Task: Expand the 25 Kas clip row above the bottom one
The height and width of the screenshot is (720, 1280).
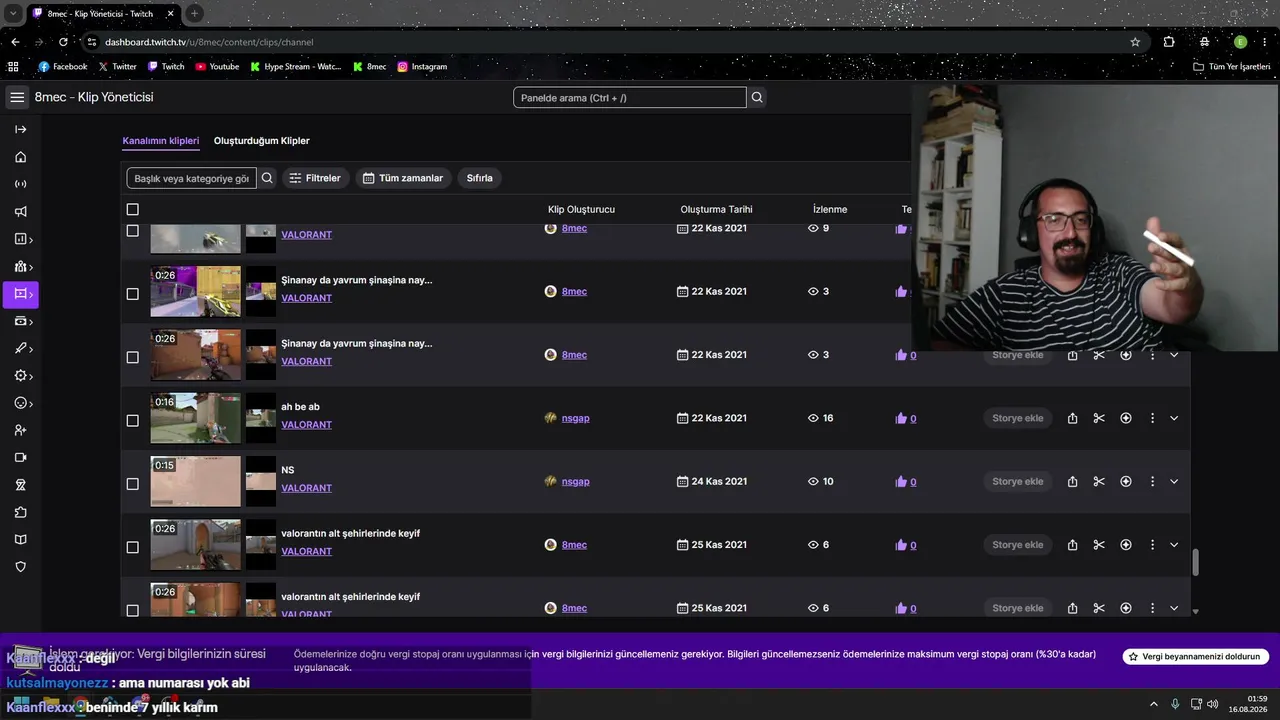Action: pos(1174,545)
